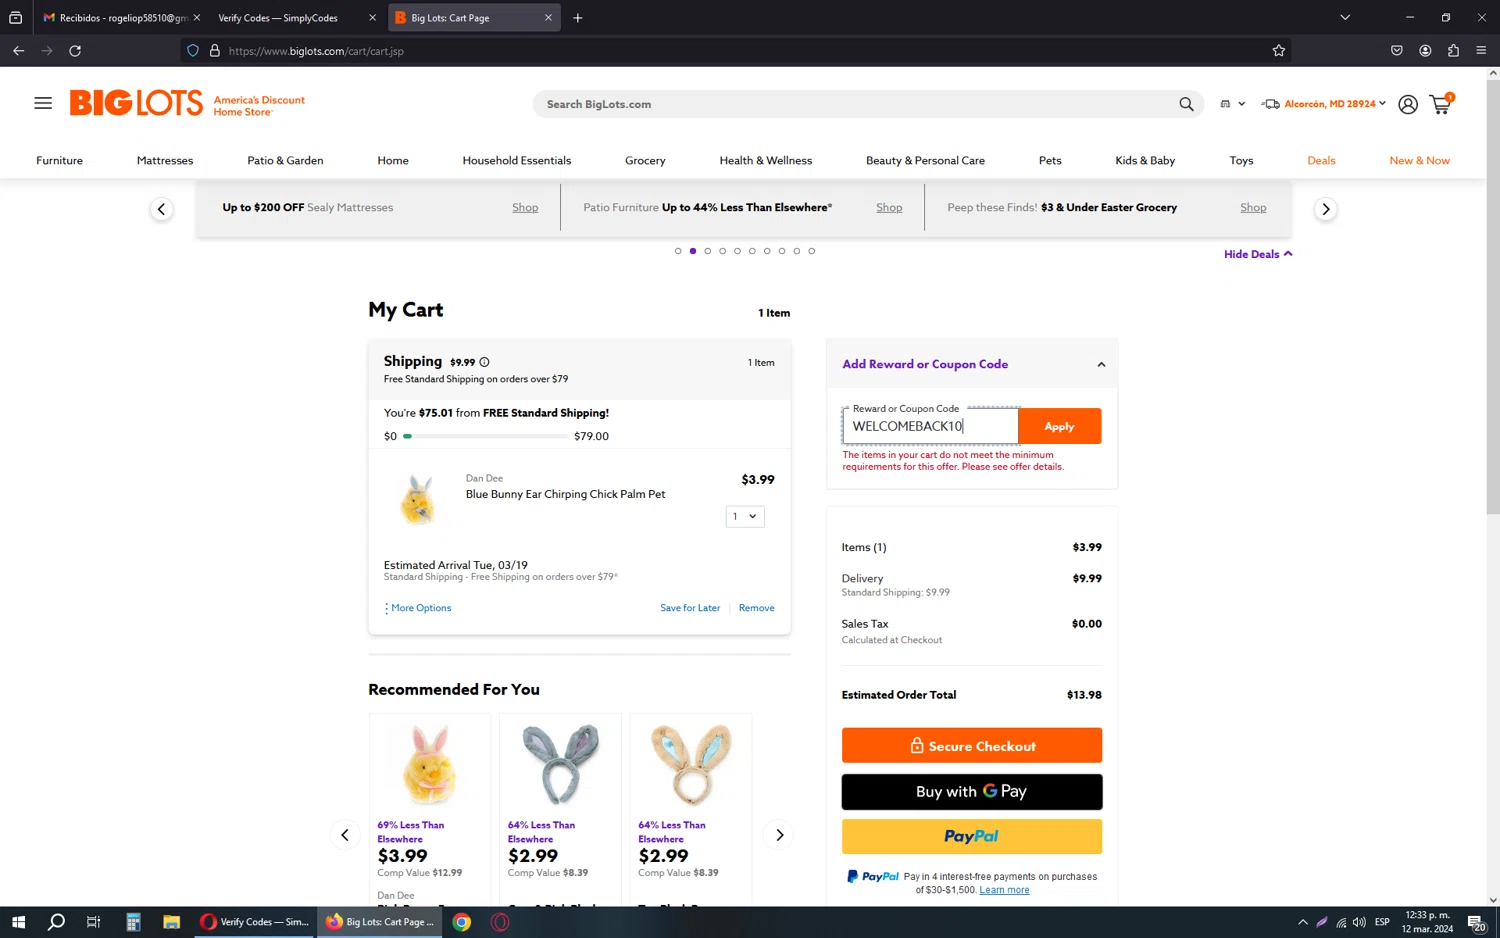Image resolution: width=1500 pixels, height=938 pixels.
Task: Expand More Options for cart item
Action: coord(418,608)
